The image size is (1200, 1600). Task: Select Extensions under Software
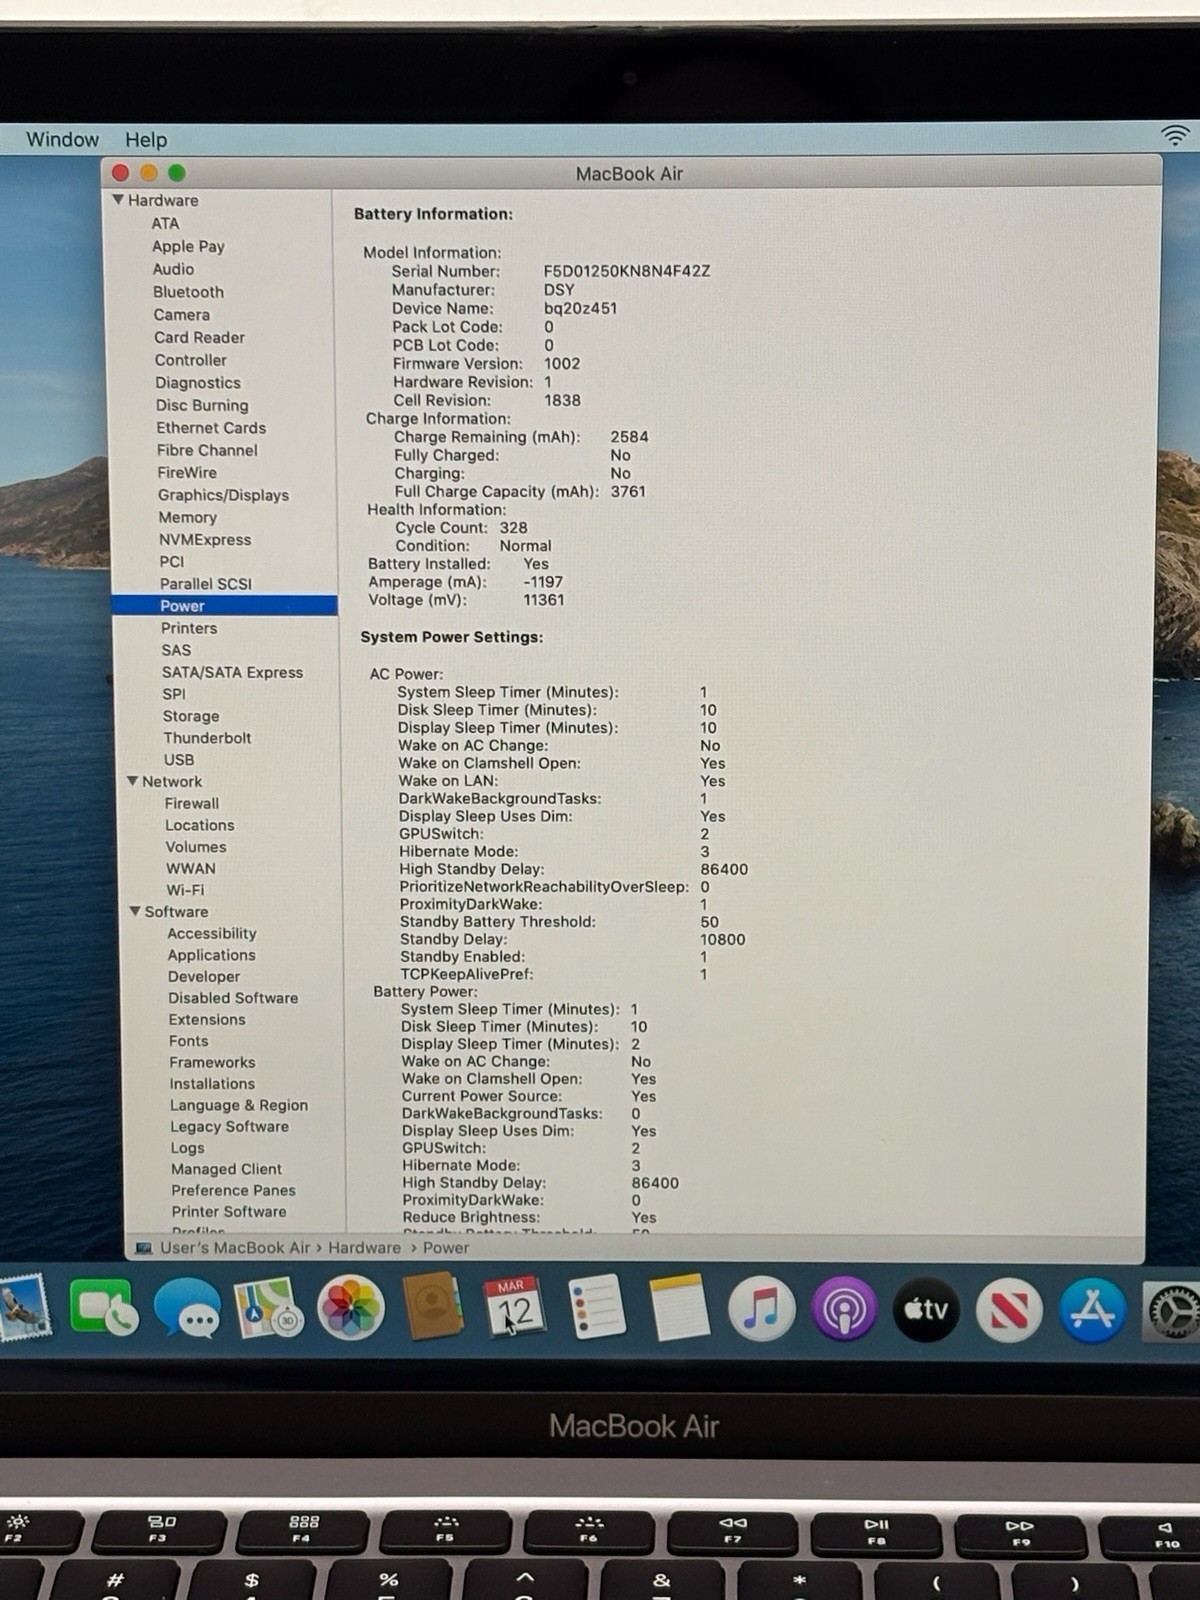point(207,1020)
